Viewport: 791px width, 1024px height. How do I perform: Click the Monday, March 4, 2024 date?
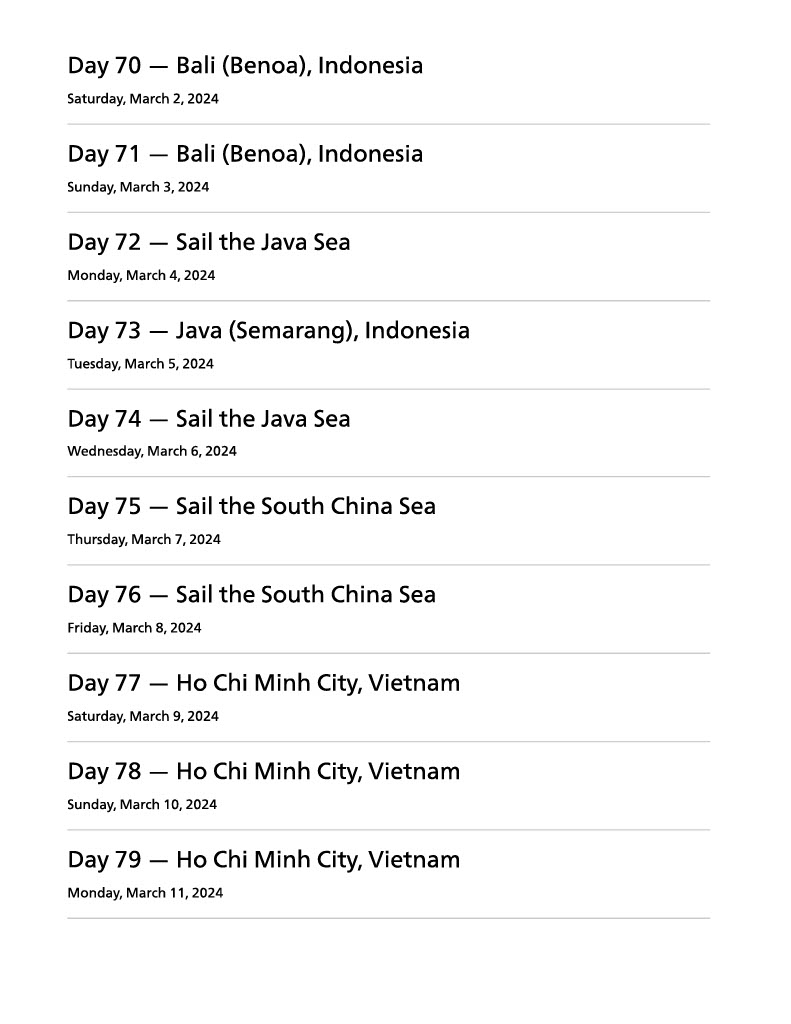[x=141, y=275]
